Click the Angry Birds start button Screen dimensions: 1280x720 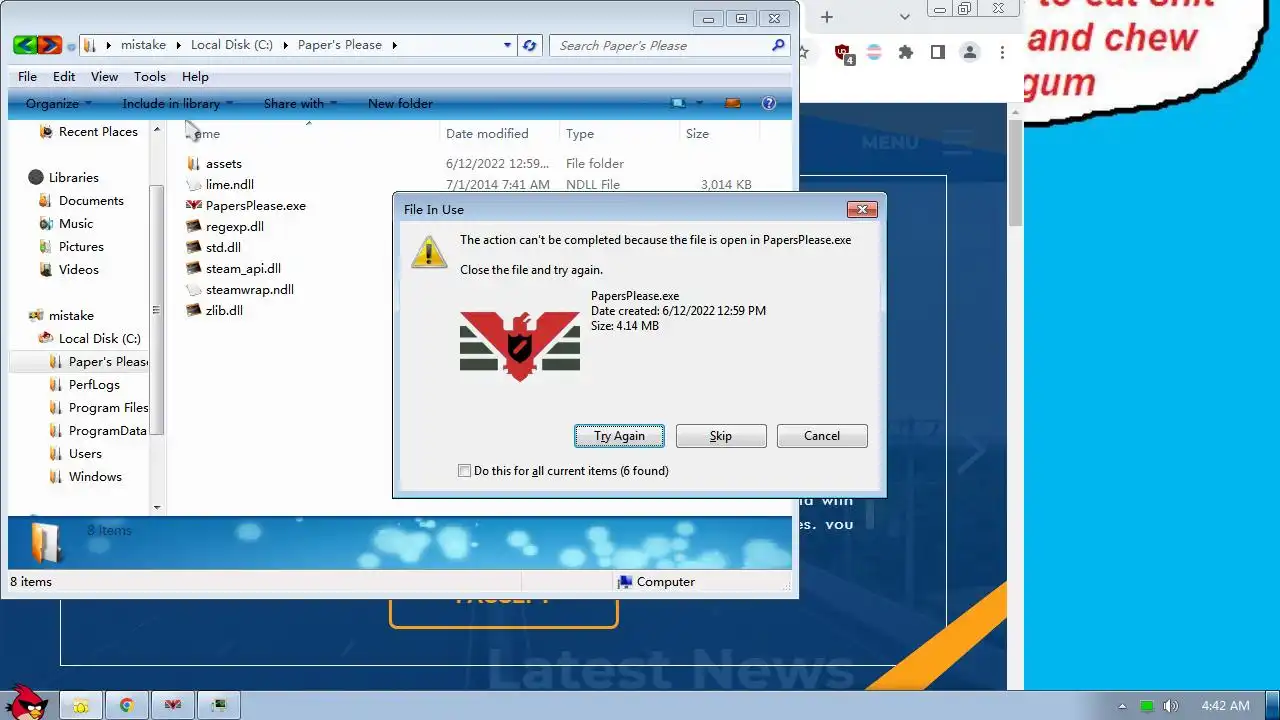pos(24,702)
